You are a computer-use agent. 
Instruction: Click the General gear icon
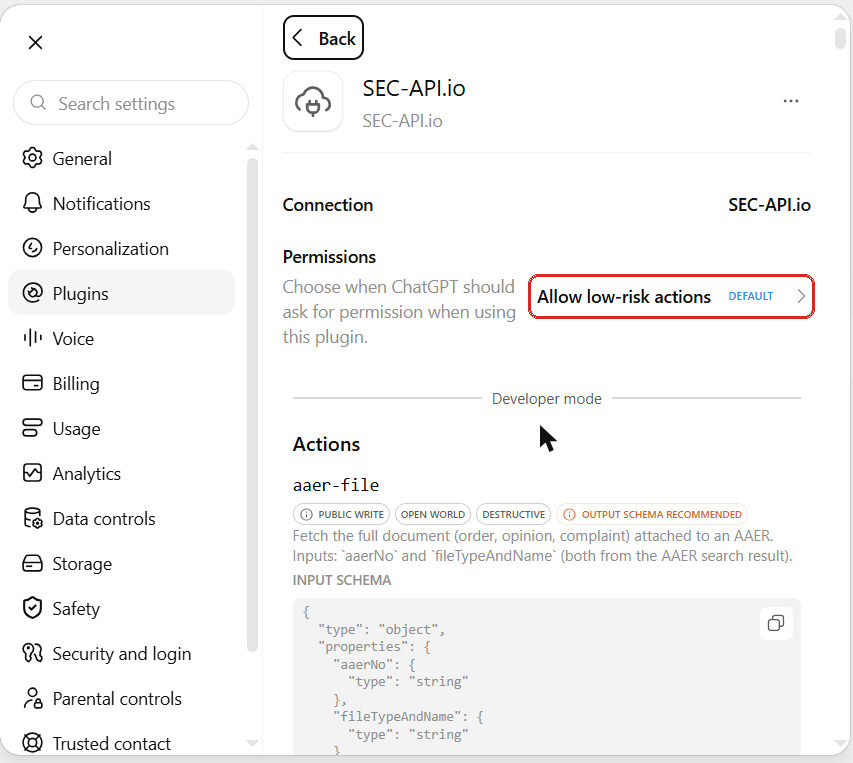click(32, 158)
